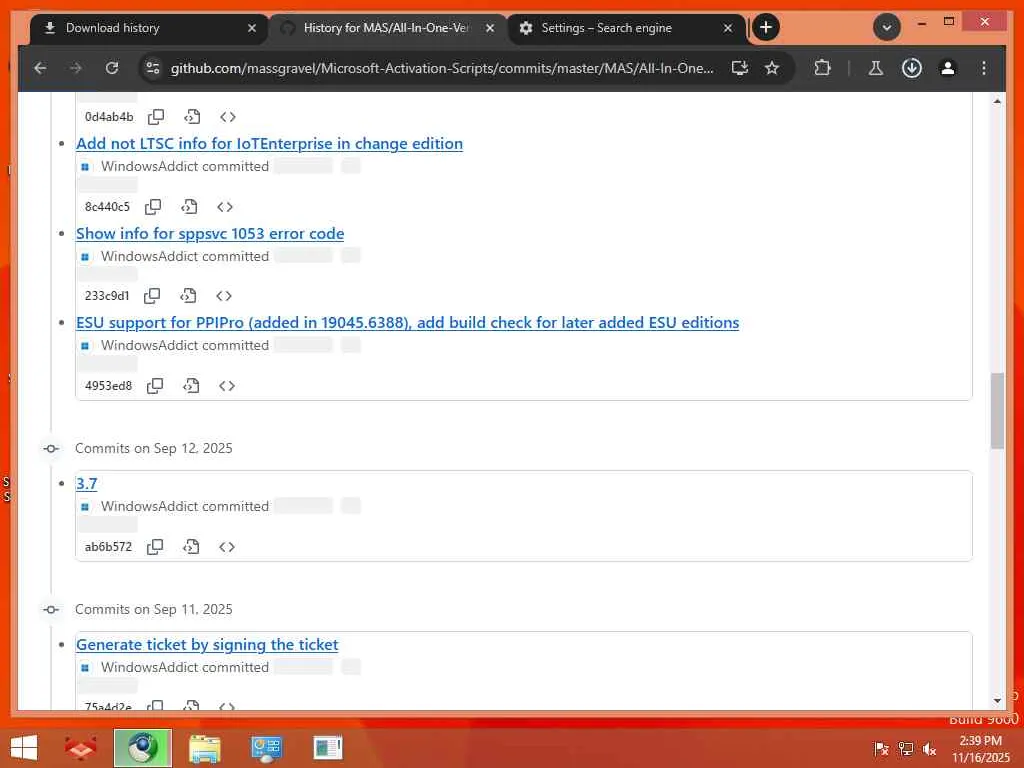Click the page vertical scrollbar thumb
The image size is (1024, 768).
[997, 410]
